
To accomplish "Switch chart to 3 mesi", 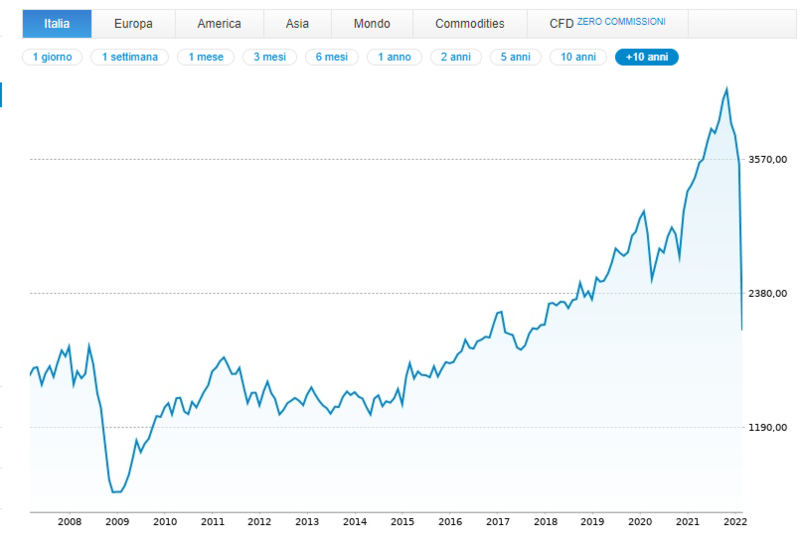I will pos(269,57).
